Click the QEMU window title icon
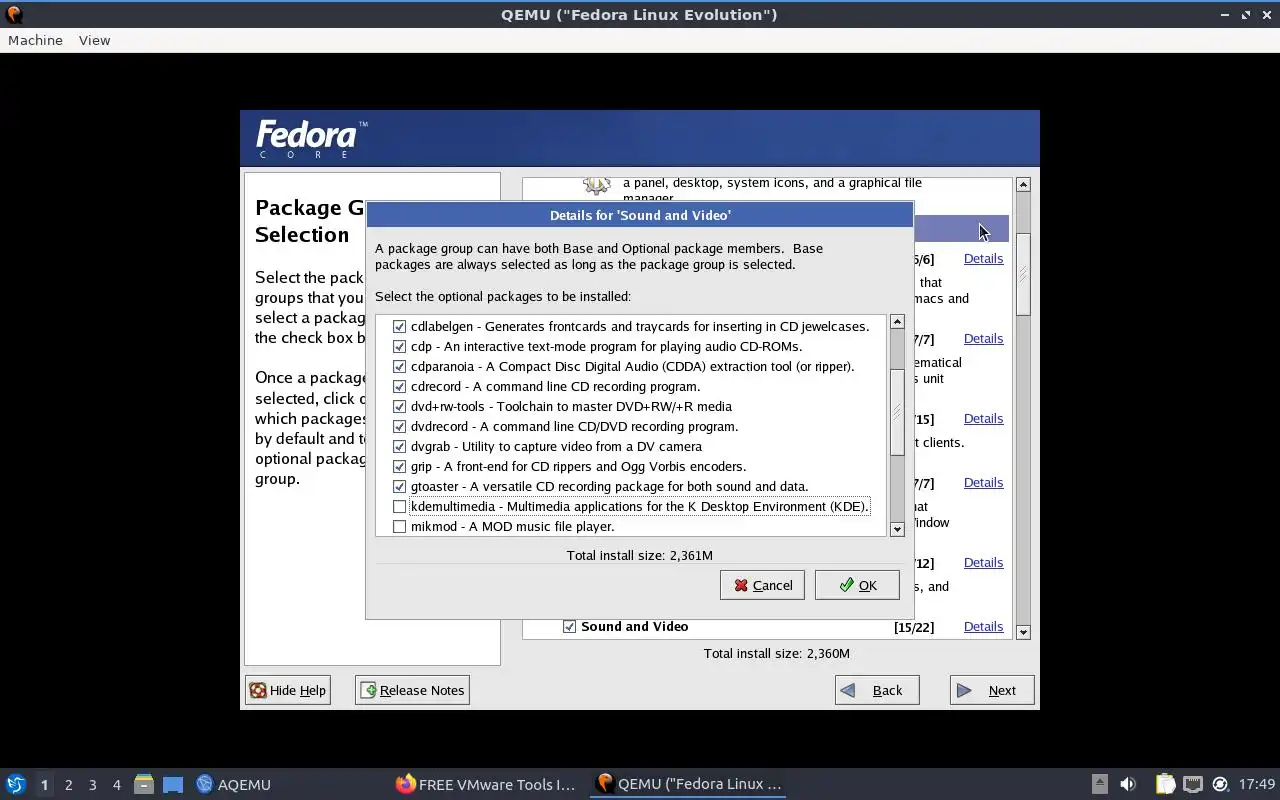This screenshot has height=800, width=1280. [x=12, y=14]
